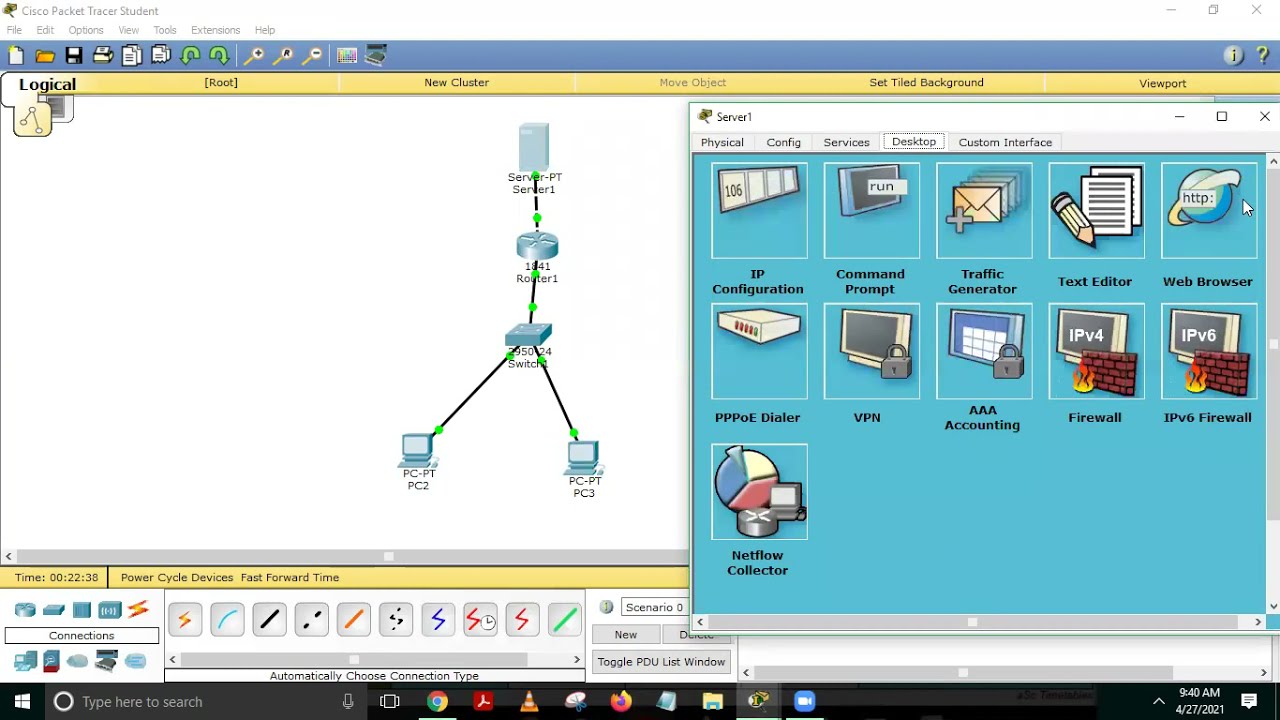Click the New Cluster button
The width and height of the screenshot is (1280, 720).
point(456,83)
